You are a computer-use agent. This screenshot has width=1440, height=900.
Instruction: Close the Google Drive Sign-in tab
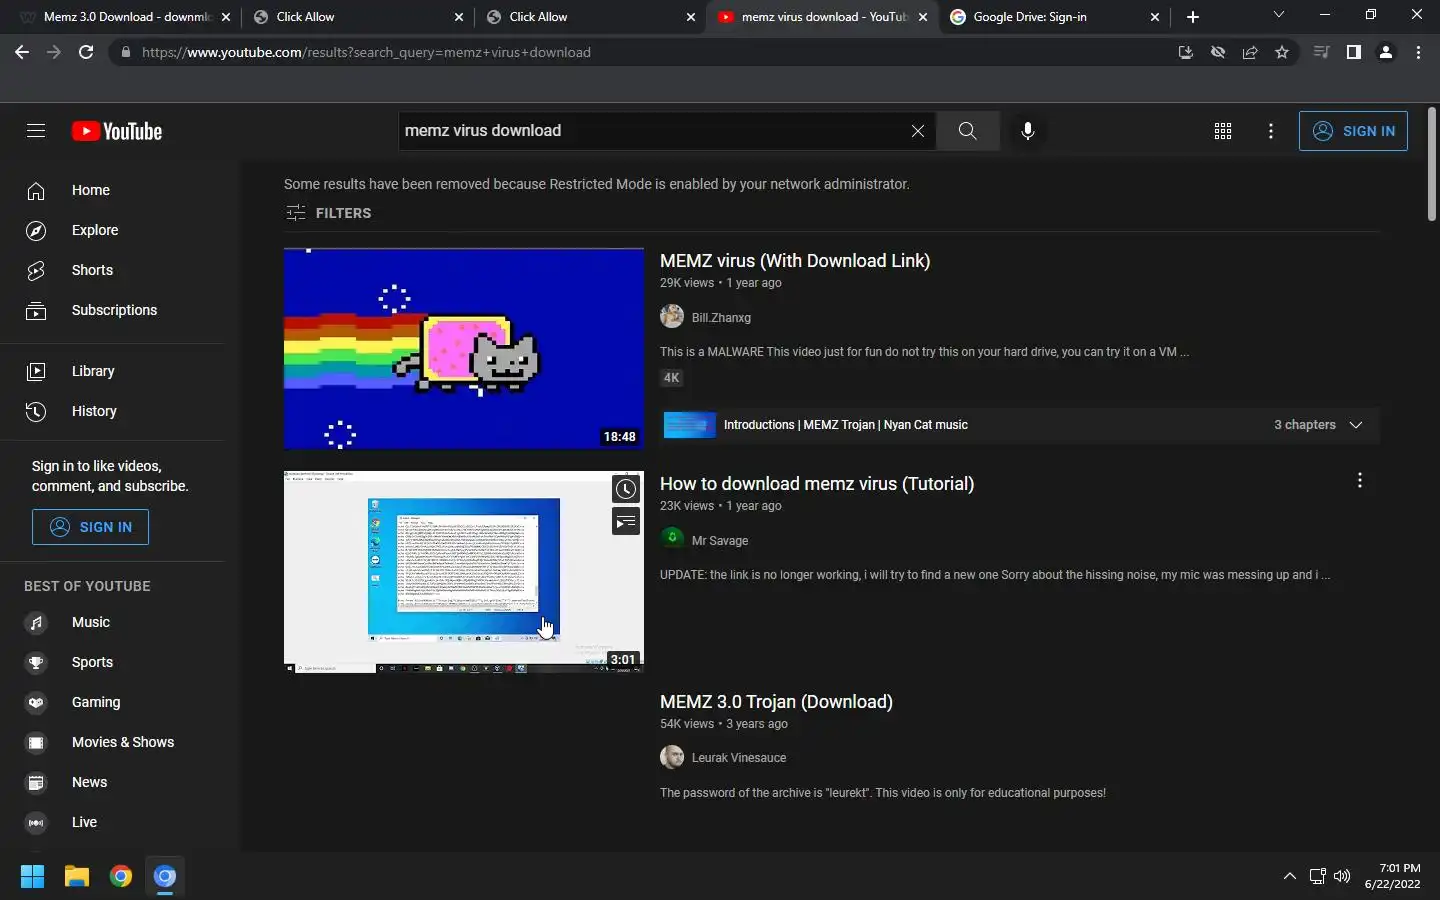click(x=1155, y=17)
